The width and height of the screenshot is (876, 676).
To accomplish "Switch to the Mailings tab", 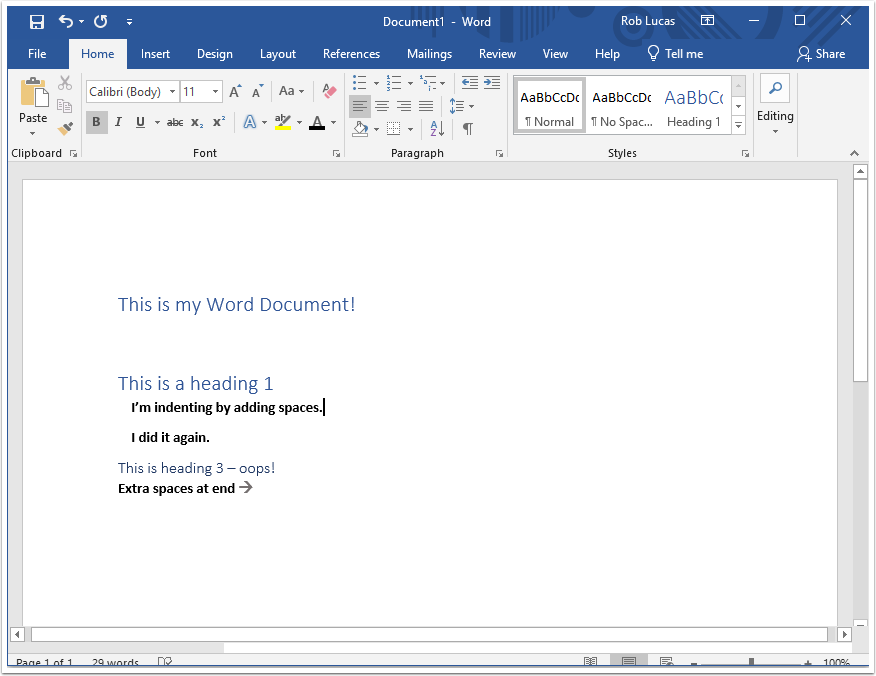I will pos(430,54).
